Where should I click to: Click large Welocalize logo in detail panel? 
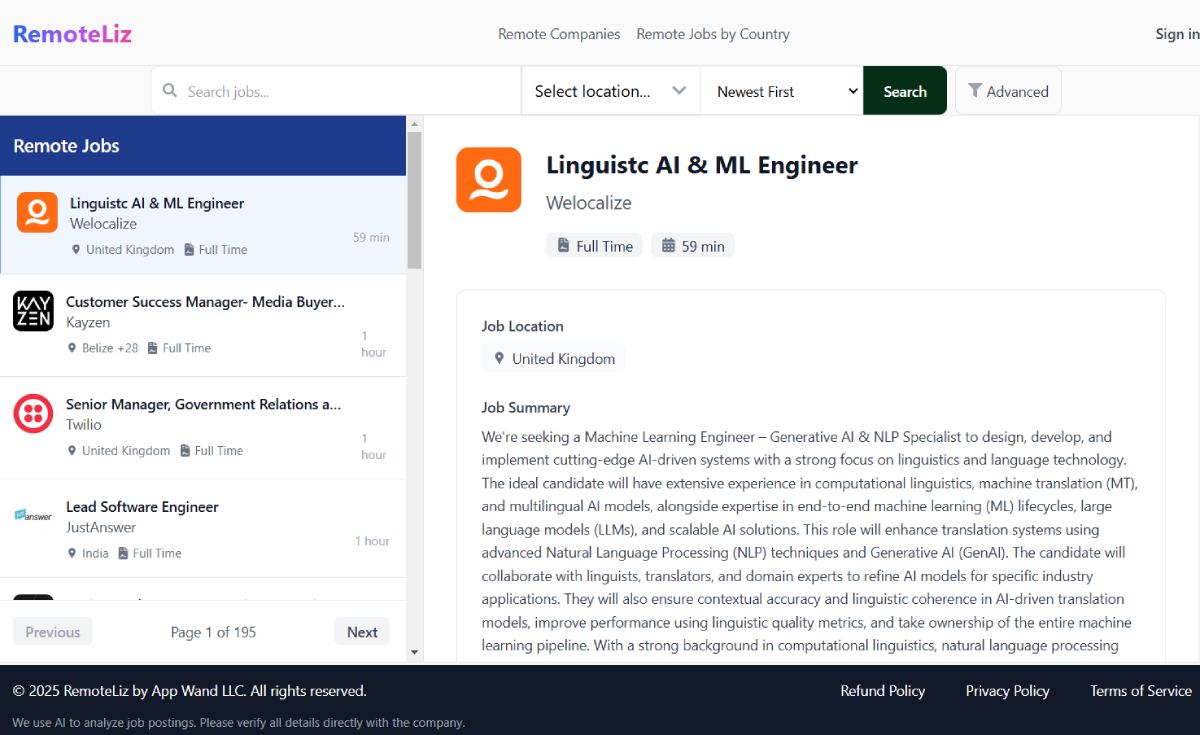pos(489,180)
